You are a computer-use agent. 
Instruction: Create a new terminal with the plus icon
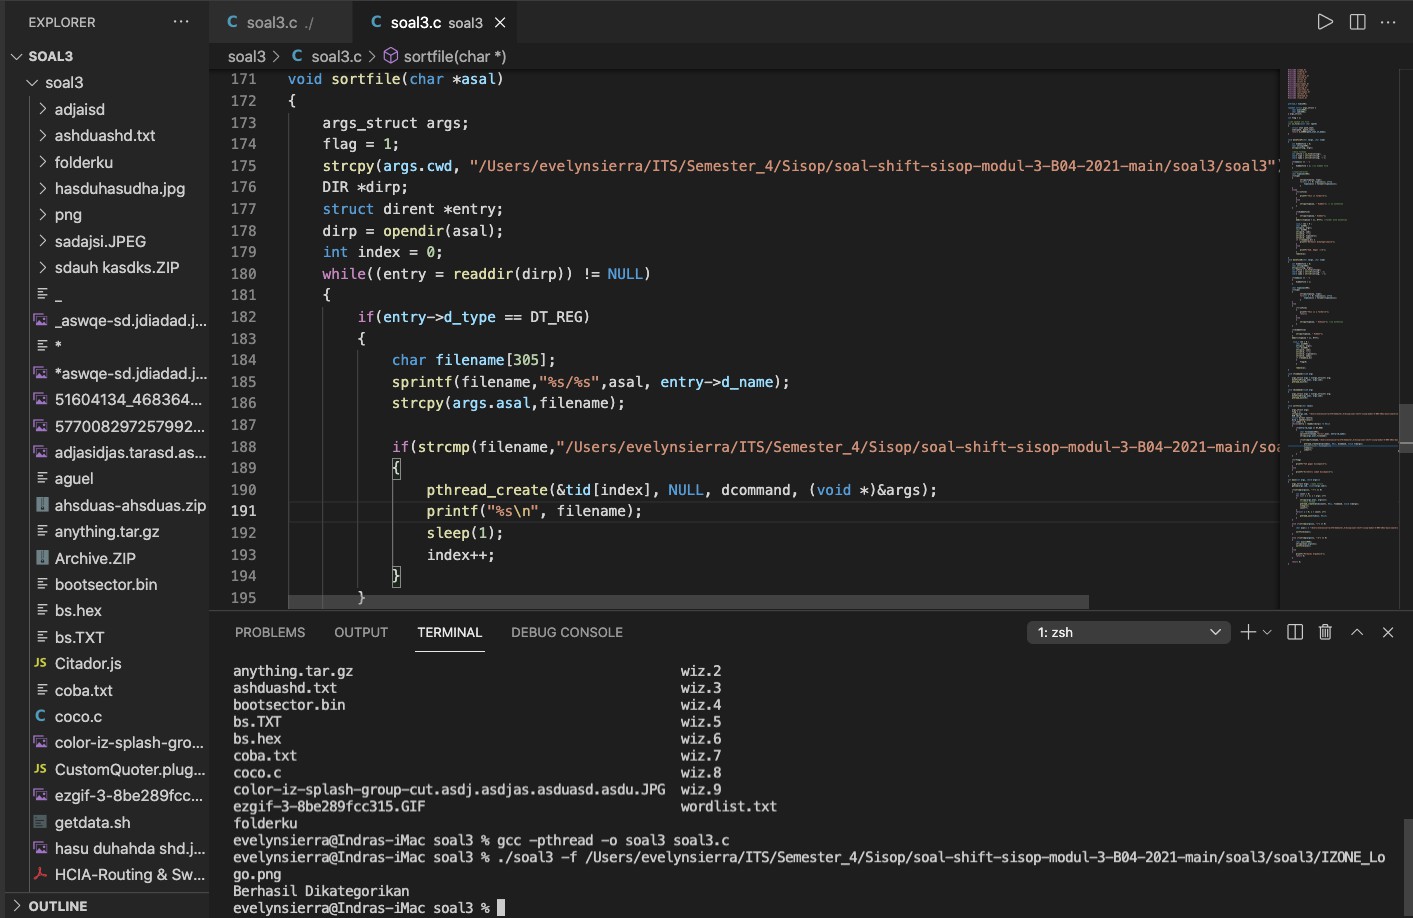(1248, 632)
